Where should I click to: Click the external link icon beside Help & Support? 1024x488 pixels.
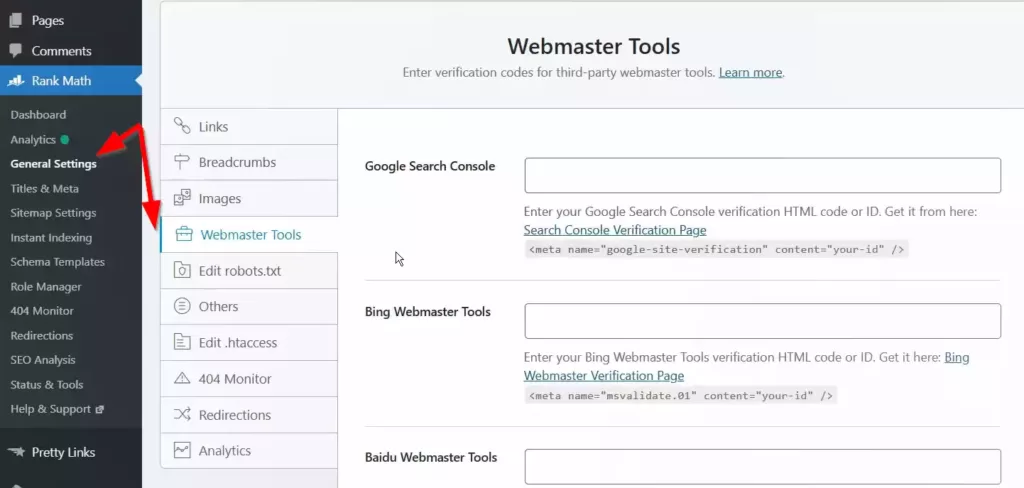pos(99,410)
